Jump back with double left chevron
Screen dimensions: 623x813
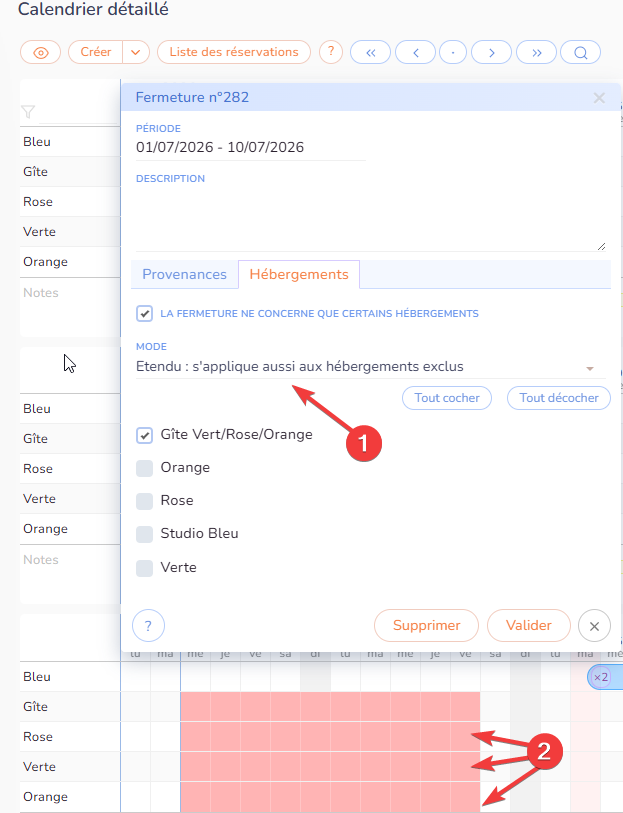coord(370,53)
